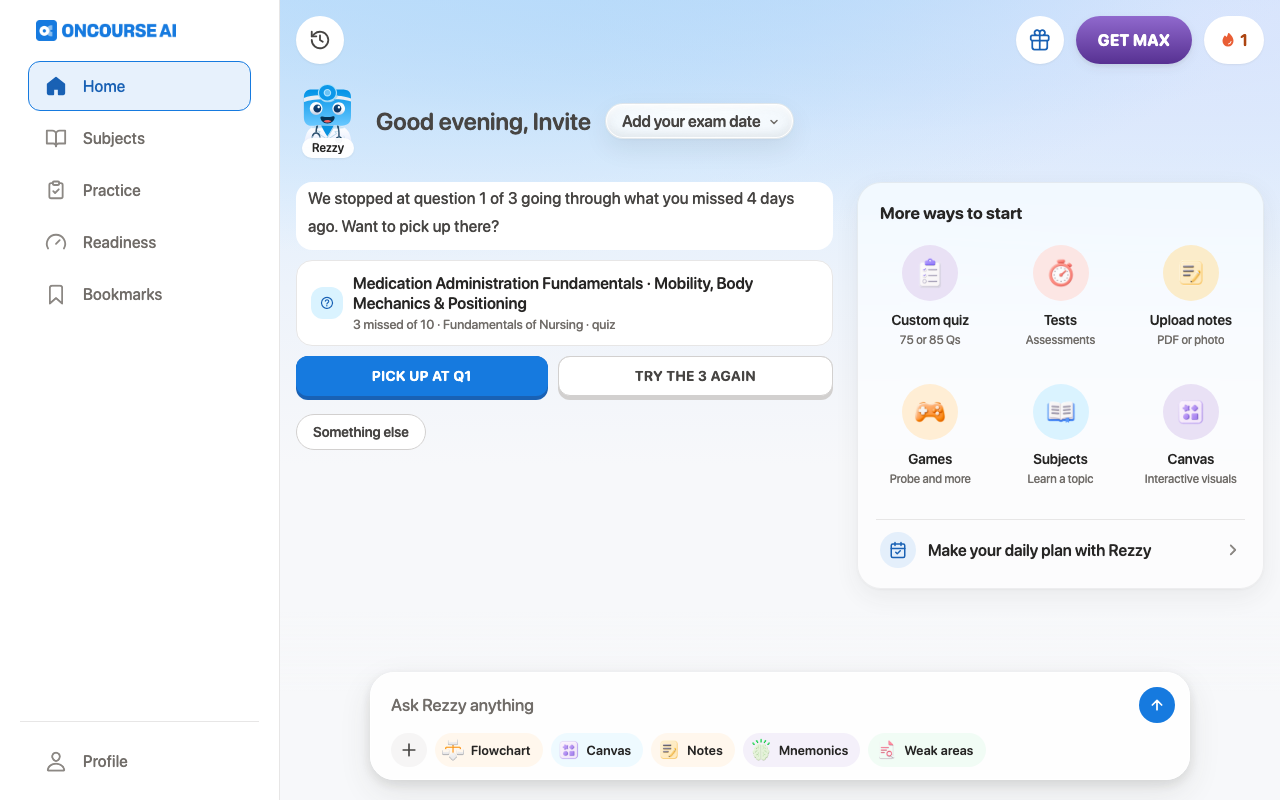Image resolution: width=1280 pixels, height=800 pixels.
Task: Open the Medication Administration Fundamentals quiz card
Action: pyautogui.click(x=564, y=303)
